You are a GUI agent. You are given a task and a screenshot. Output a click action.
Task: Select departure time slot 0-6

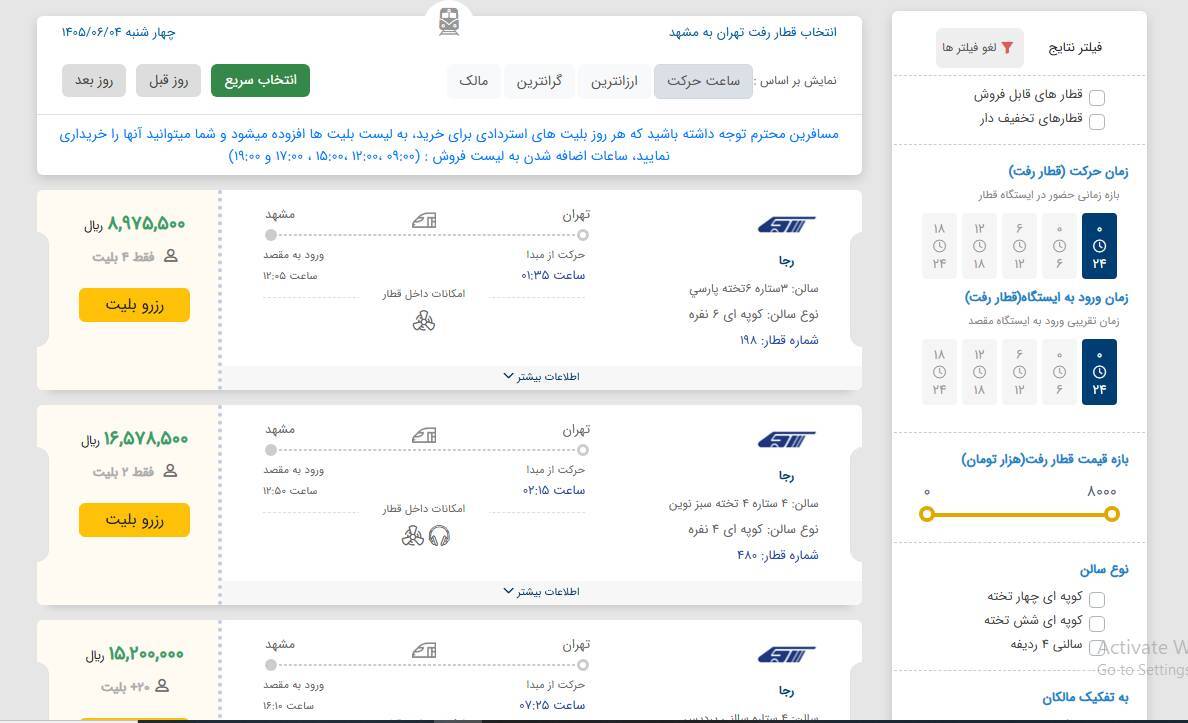pyautogui.click(x=1059, y=246)
